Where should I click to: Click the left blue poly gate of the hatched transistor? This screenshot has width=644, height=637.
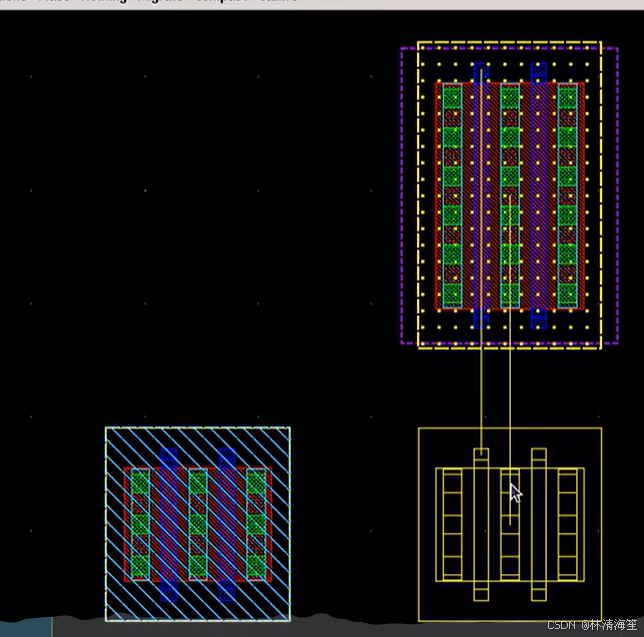coord(169,525)
